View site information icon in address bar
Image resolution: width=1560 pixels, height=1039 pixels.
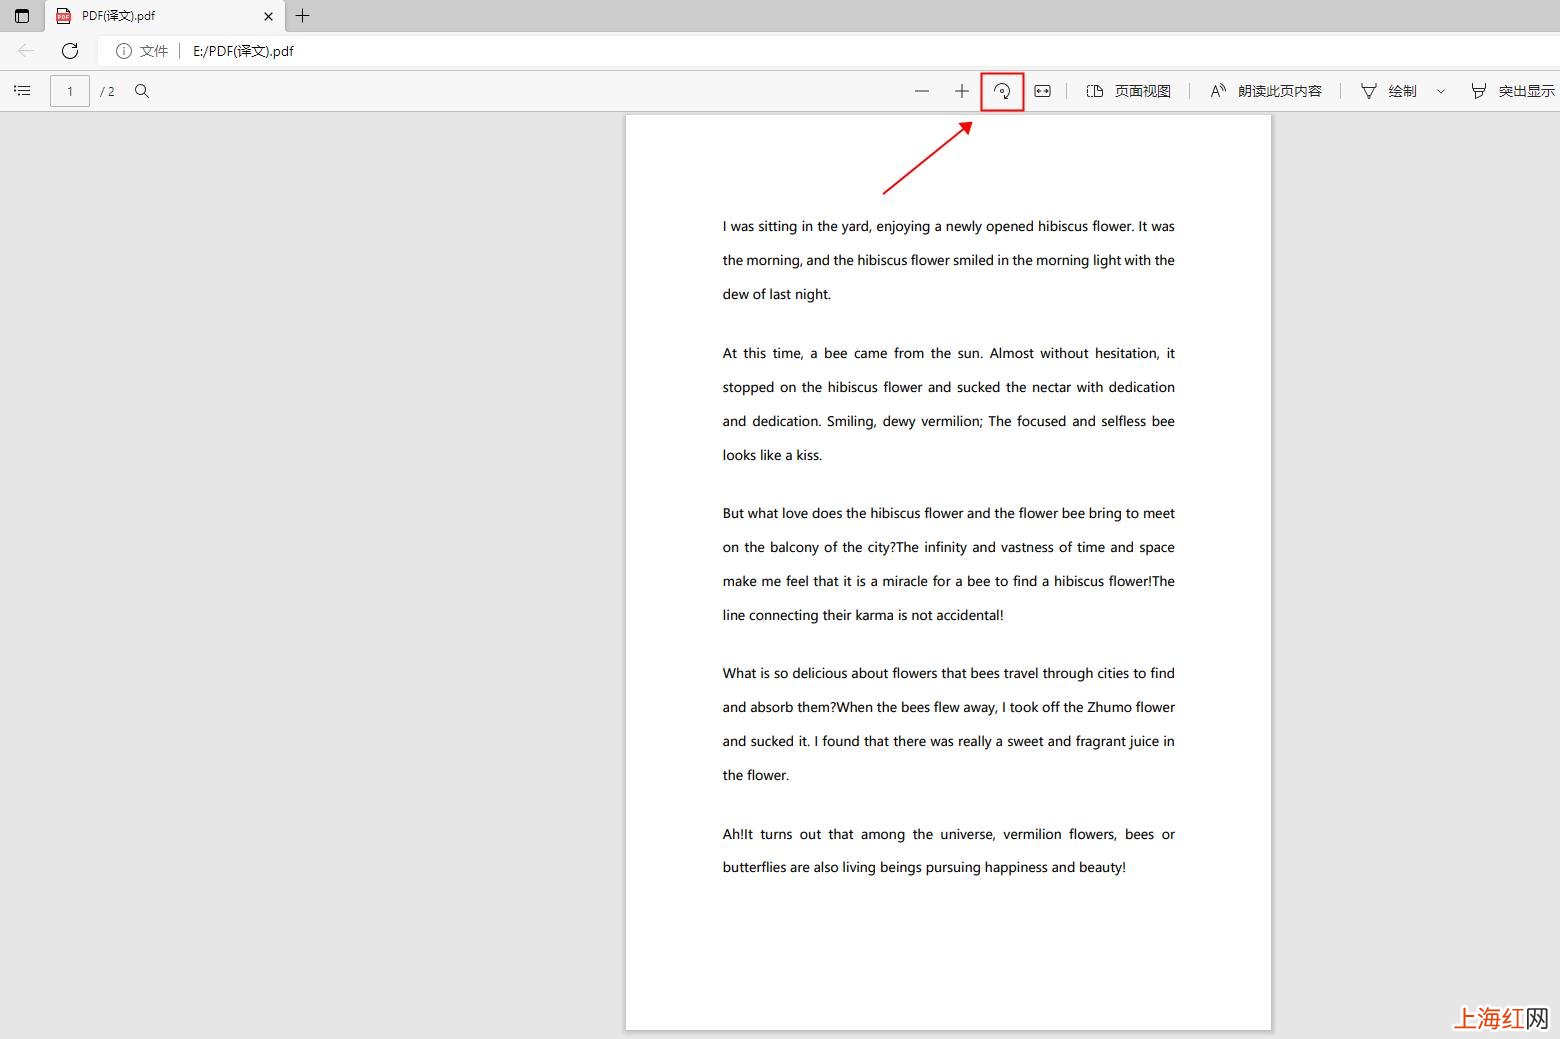(x=124, y=51)
